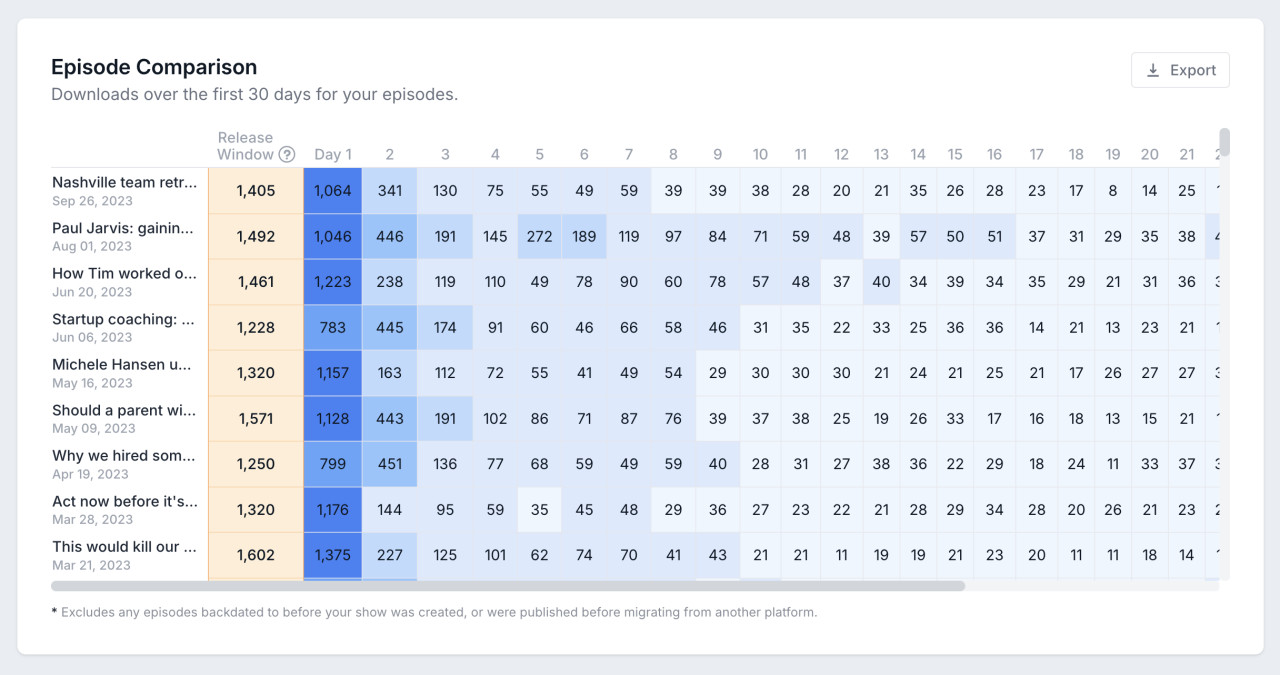This screenshot has width=1280, height=675.
Task: Open the Should a parent episode
Action: (x=124, y=410)
